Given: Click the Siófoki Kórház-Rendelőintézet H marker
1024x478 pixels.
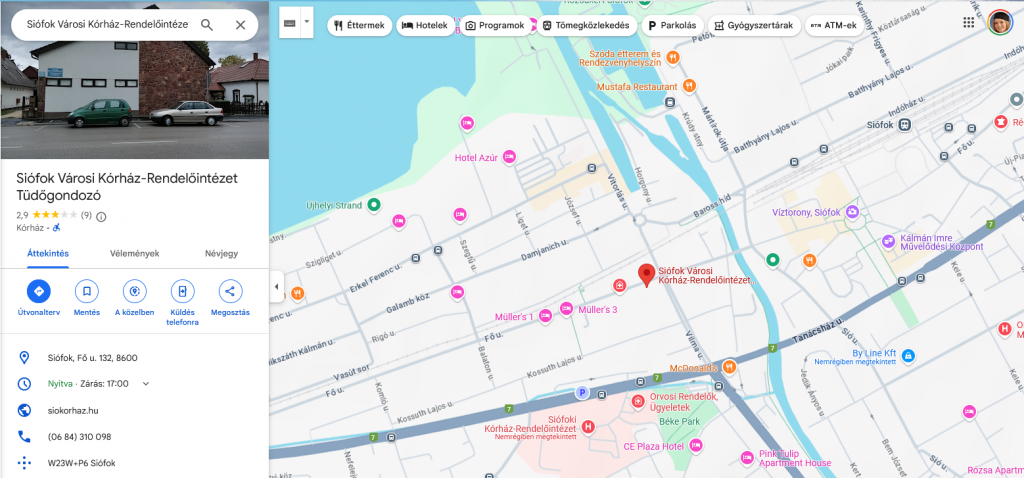Looking at the screenshot, I should click(x=588, y=428).
